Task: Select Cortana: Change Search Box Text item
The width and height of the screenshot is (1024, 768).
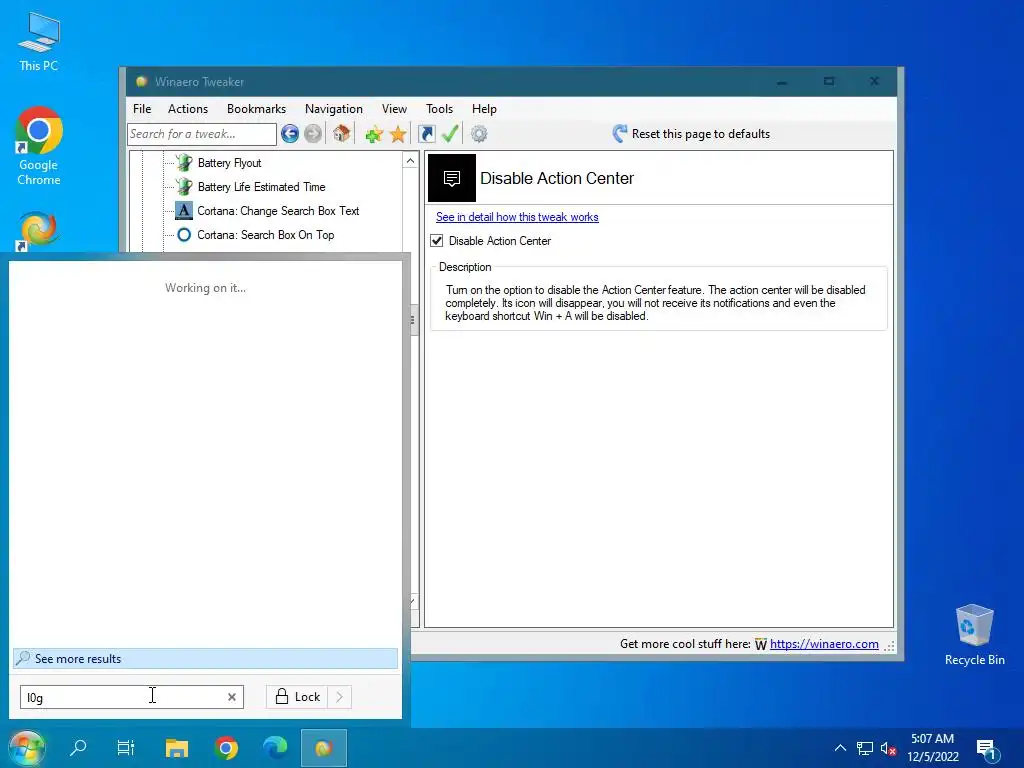Action: [278, 211]
